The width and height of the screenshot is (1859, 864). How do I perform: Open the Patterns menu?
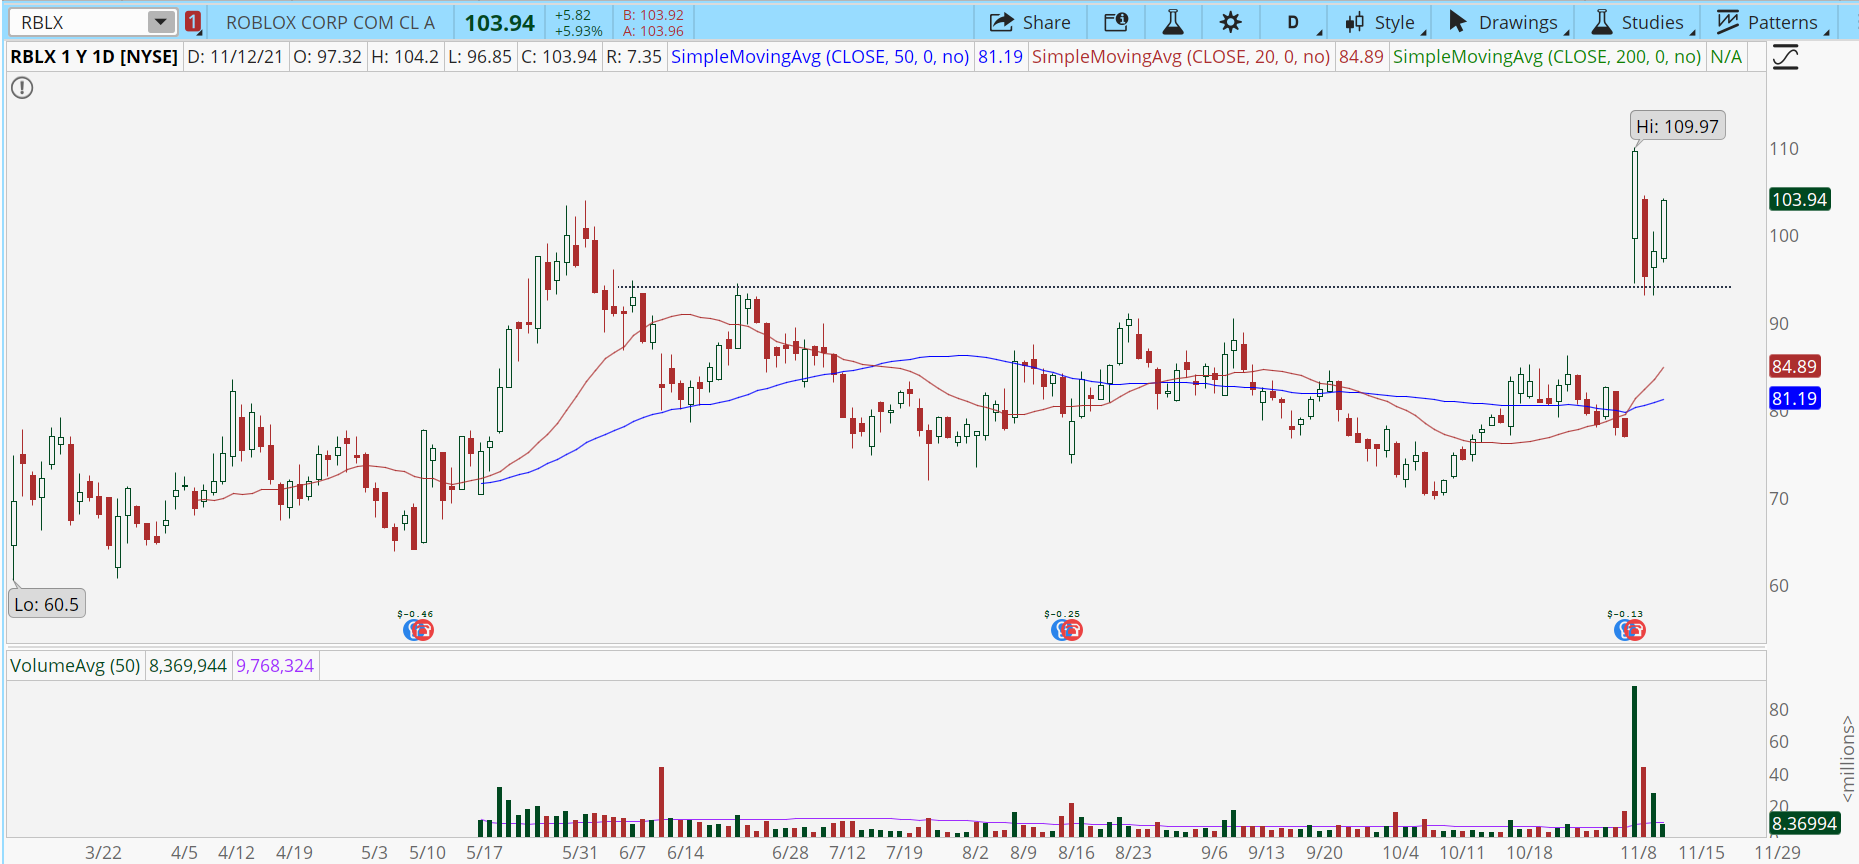click(1772, 22)
